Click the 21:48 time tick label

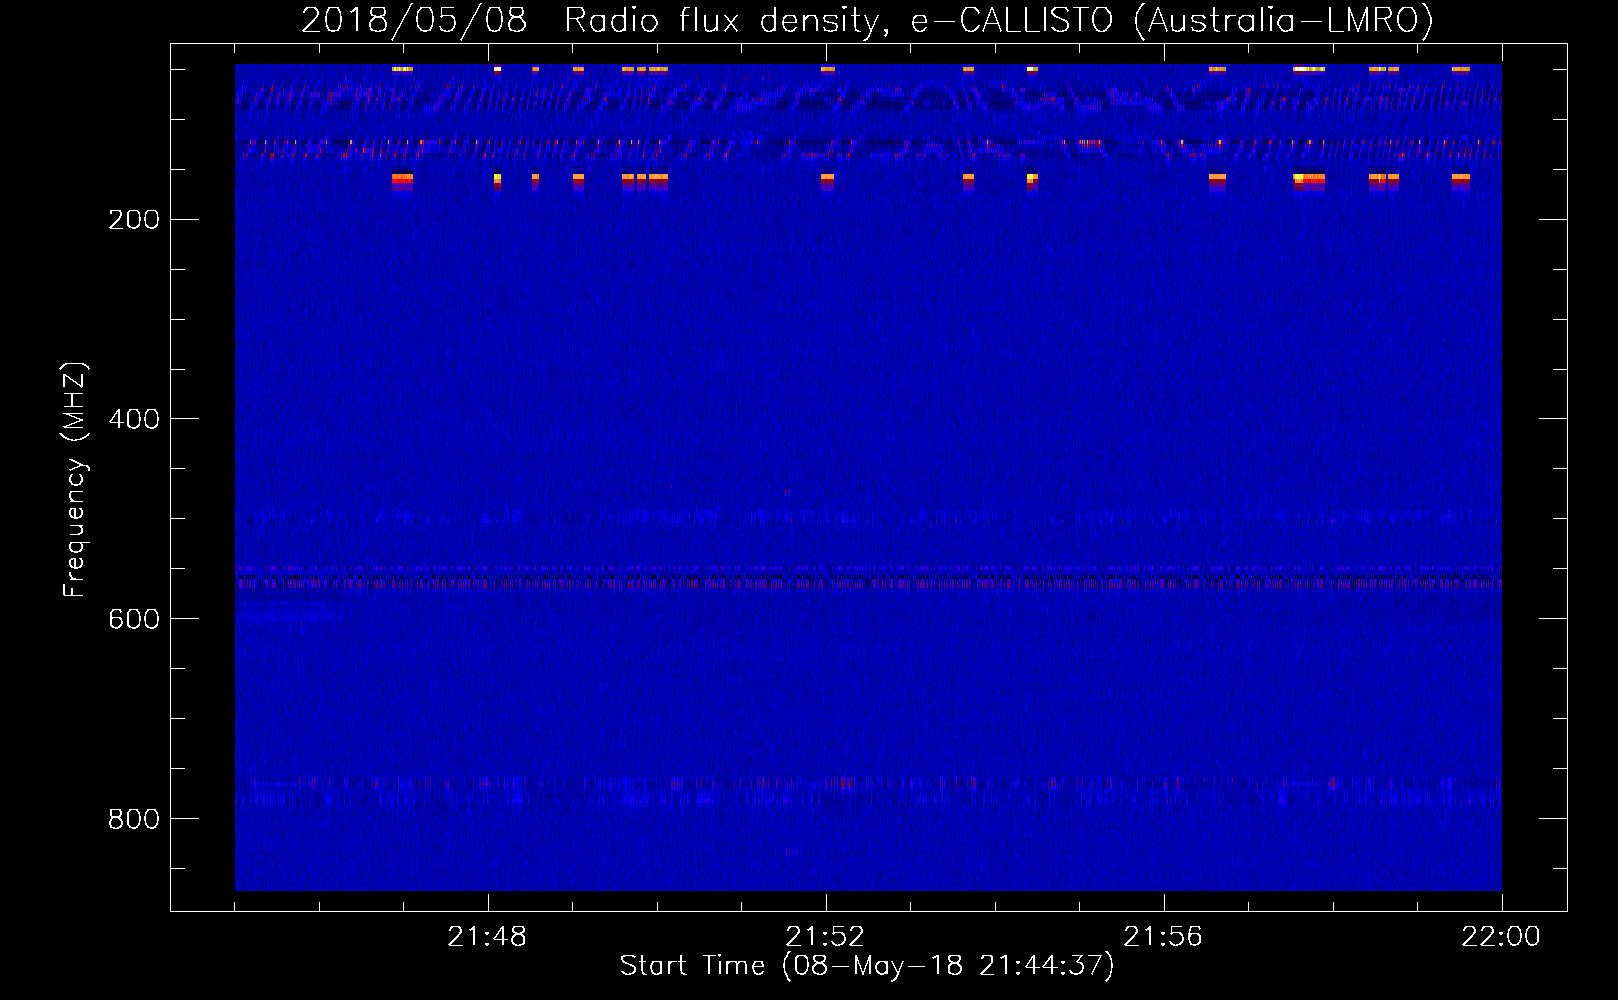point(487,937)
